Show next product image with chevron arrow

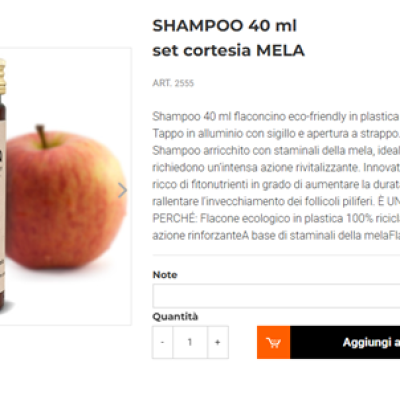coord(122,190)
